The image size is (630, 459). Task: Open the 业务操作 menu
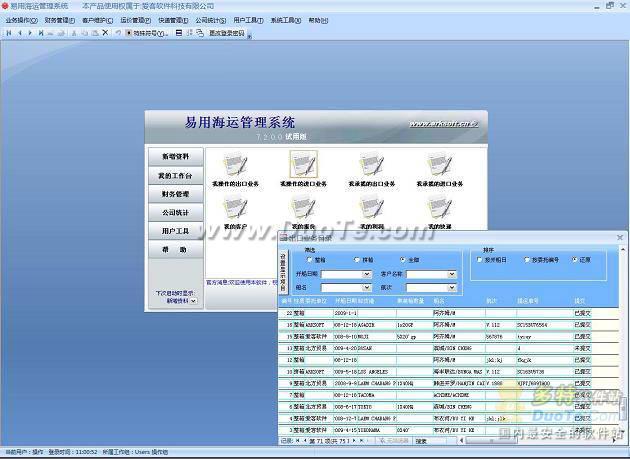(x=21, y=20)
